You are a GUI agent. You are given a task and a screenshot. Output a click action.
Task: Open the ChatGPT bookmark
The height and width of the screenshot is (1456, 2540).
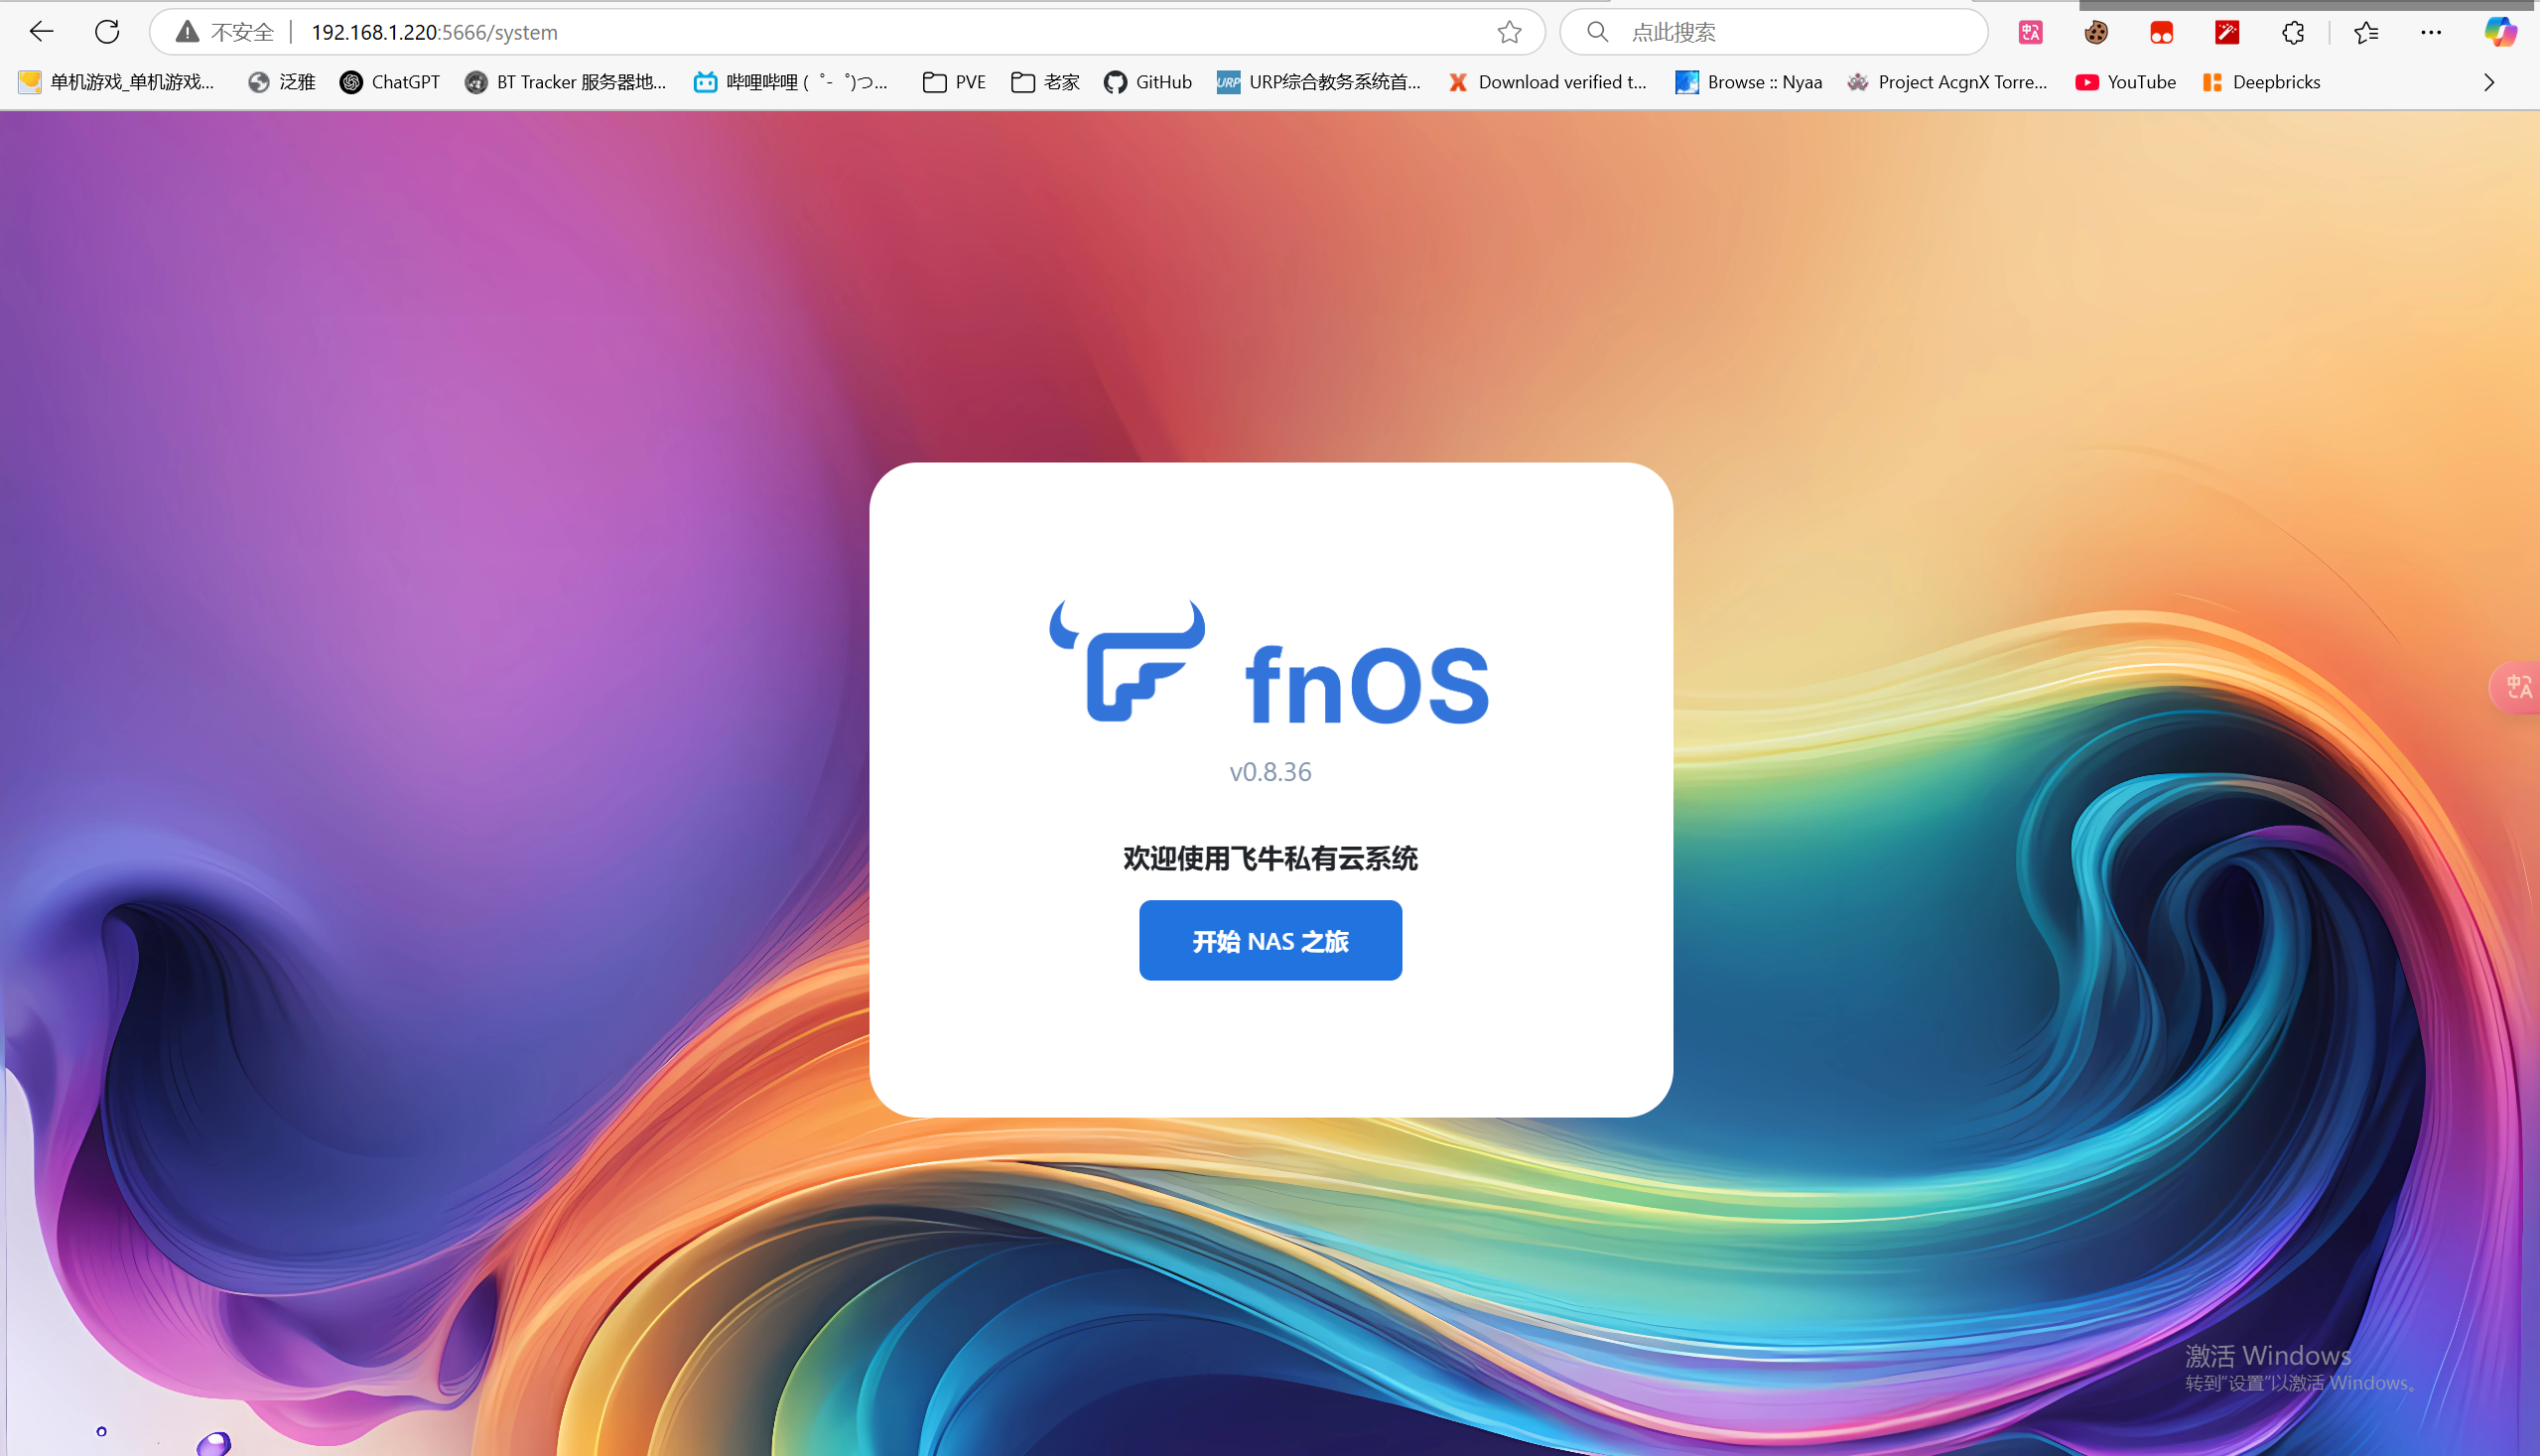coord(390,82)
